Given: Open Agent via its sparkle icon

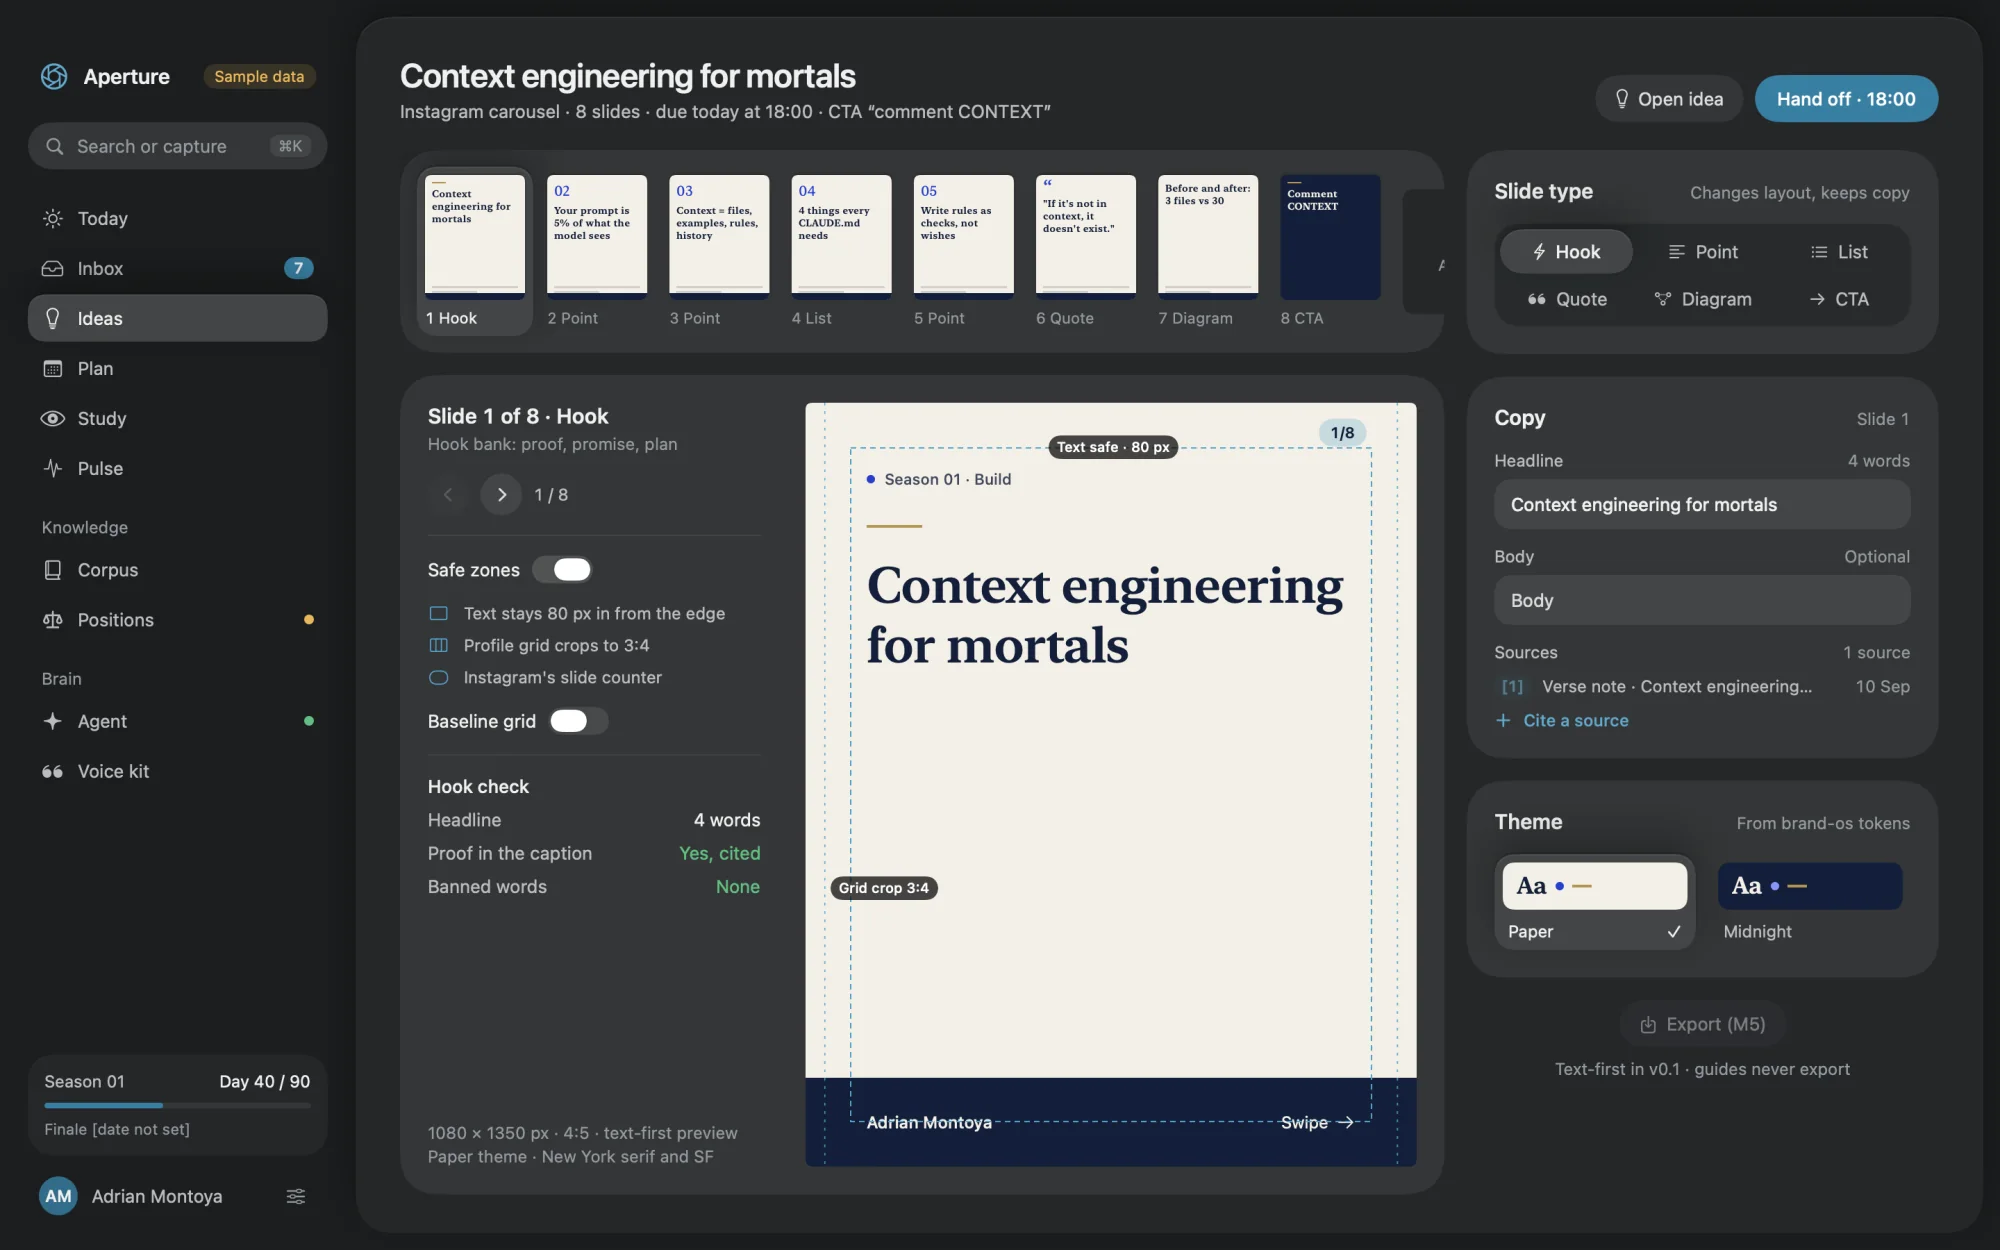Looking at the screenshot, I should pyautogui.click(x=53, y=721).
